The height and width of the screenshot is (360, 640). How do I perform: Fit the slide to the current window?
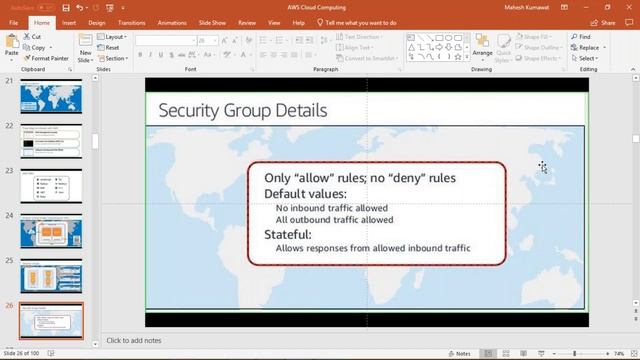point(634,353)
